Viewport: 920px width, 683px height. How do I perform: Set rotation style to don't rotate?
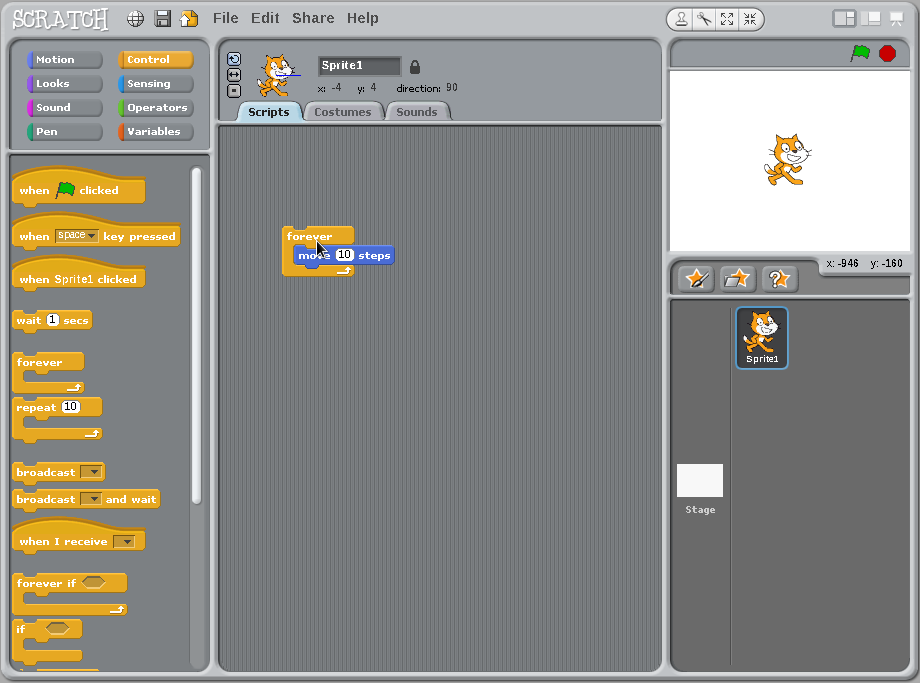[x=234, y=91]
